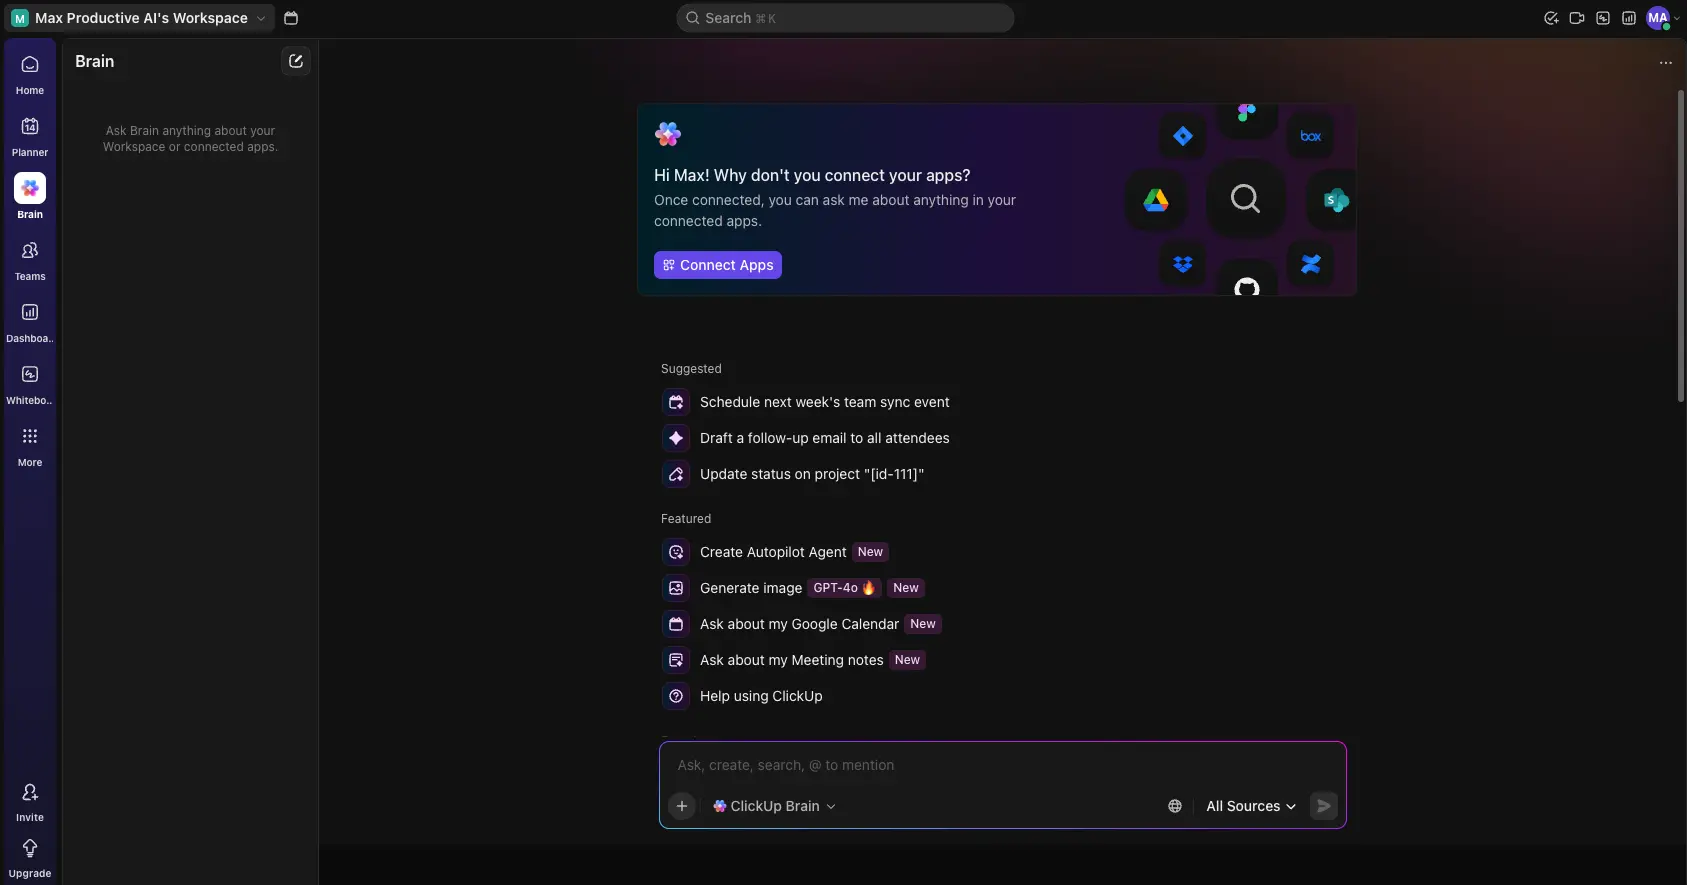
Task: Click the quick create task icon in top bar
Action: (1551, 18)
